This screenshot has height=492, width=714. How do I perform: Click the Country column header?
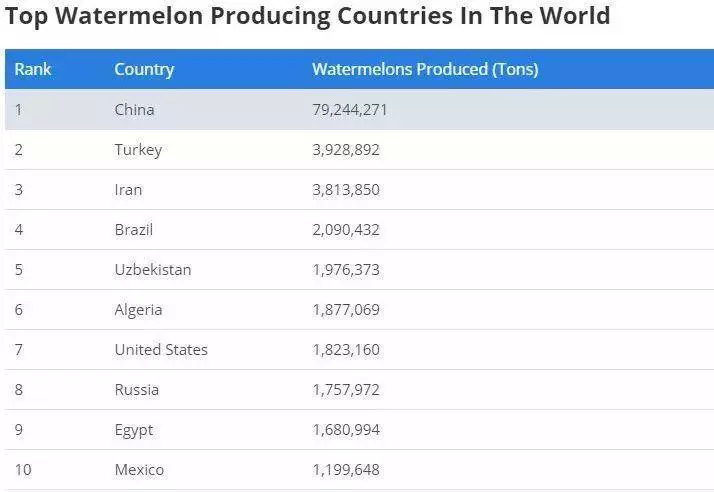tap(144, 70)
